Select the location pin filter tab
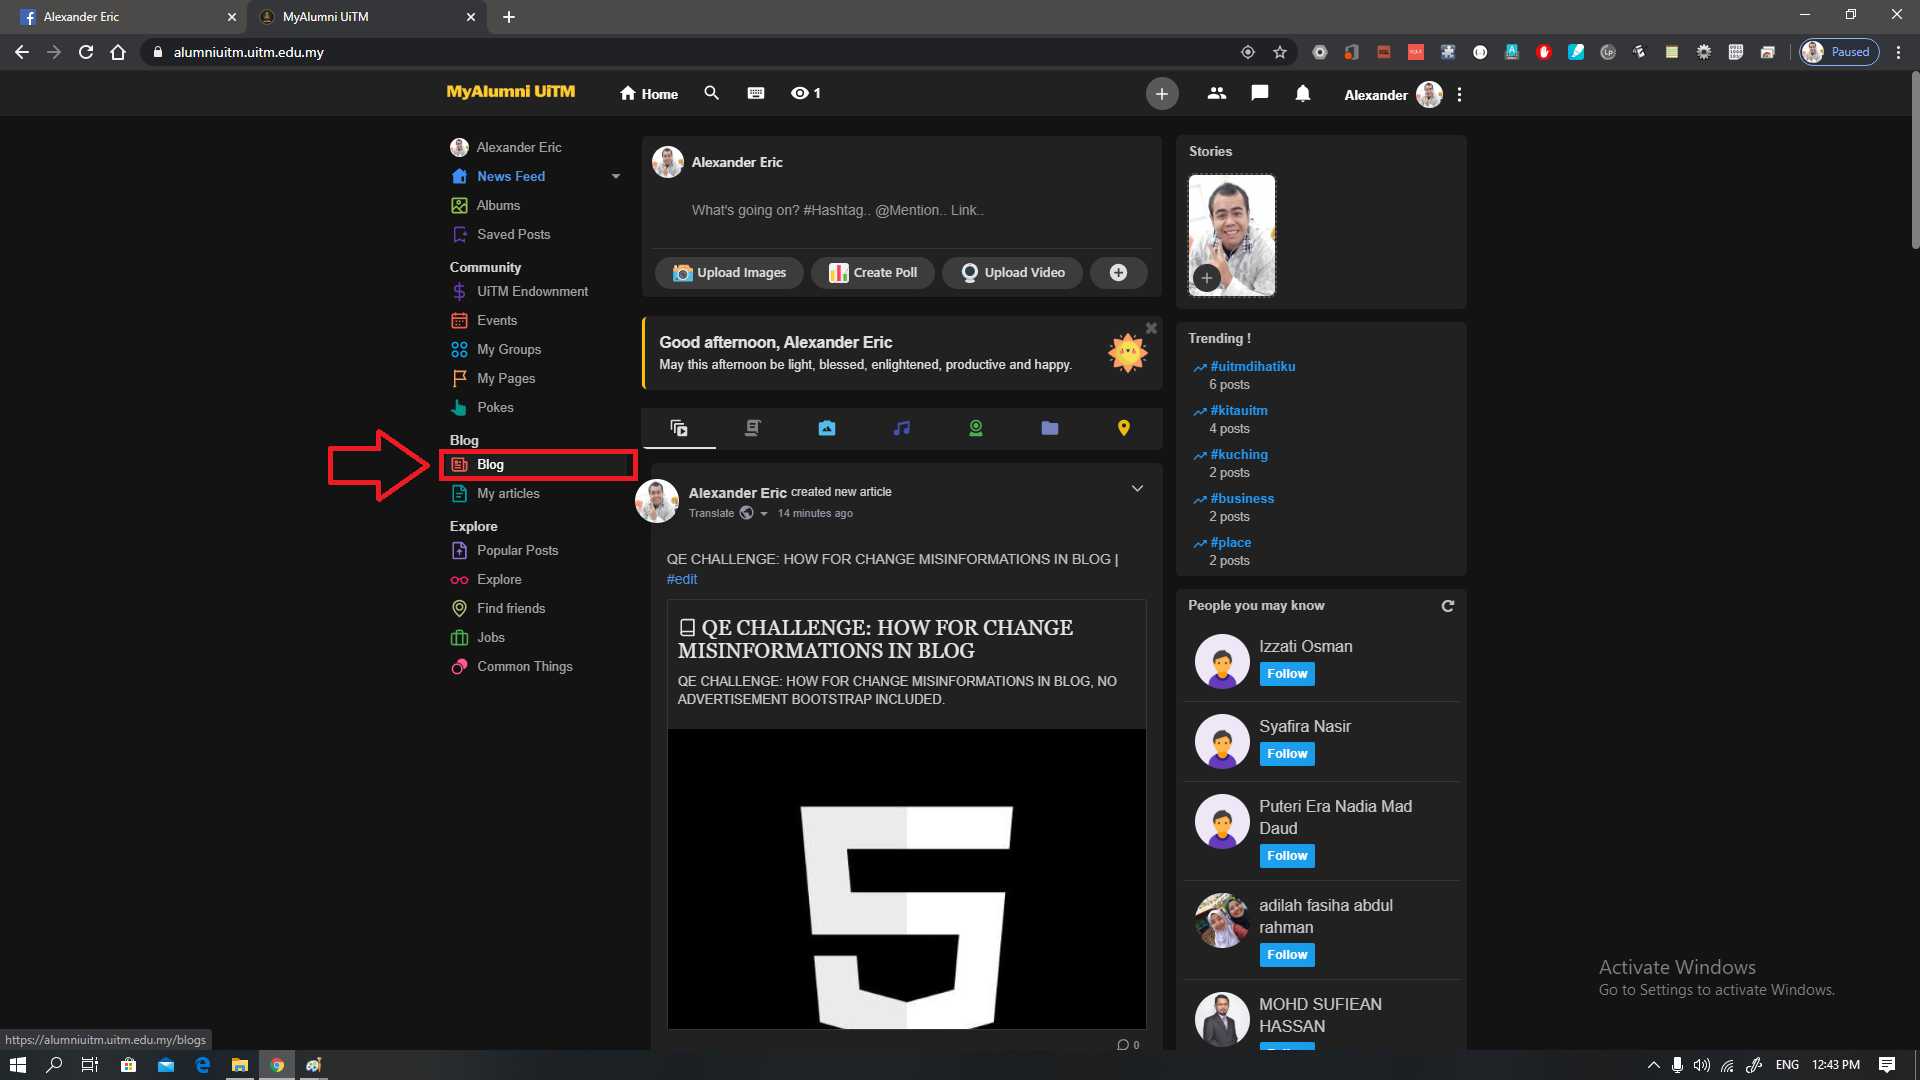This screenshot has width=1920, height=1080. (x=1124, y=428)
